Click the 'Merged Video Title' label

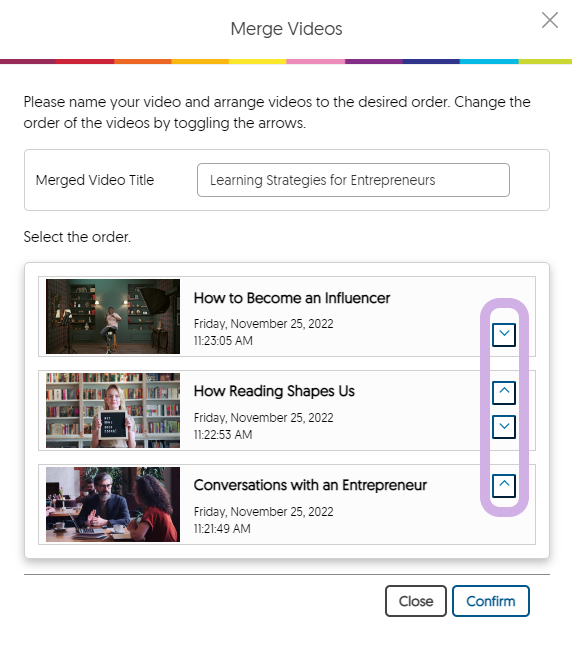point(95,180)
